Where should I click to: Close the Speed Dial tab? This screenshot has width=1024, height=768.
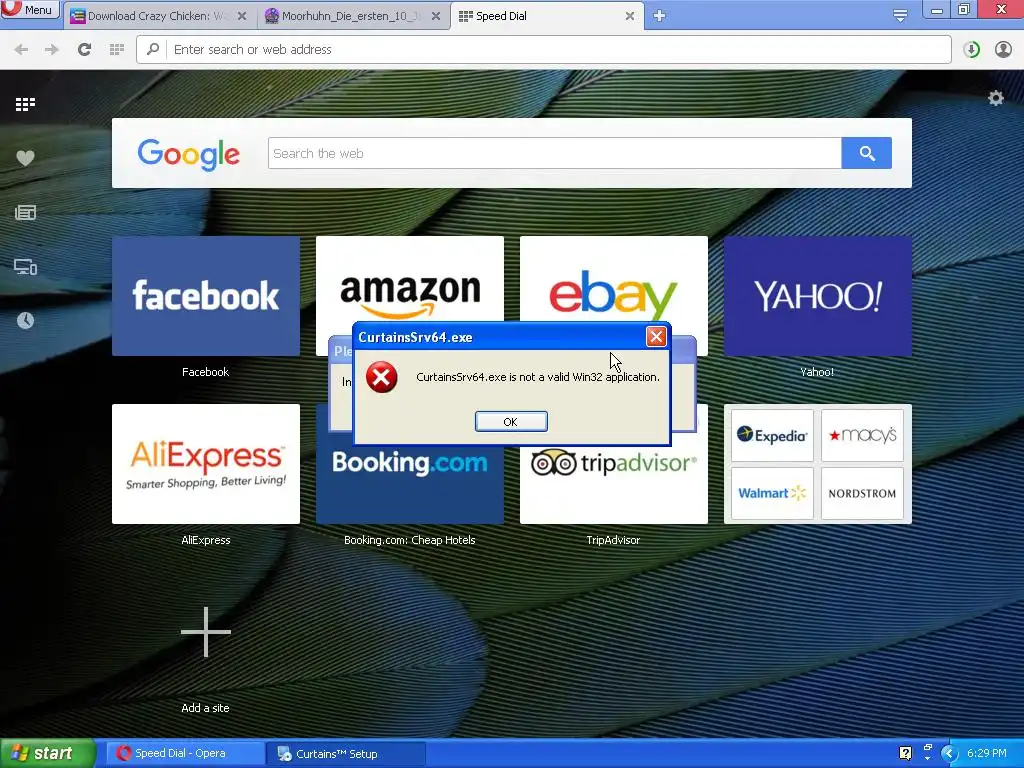[630, 16]
